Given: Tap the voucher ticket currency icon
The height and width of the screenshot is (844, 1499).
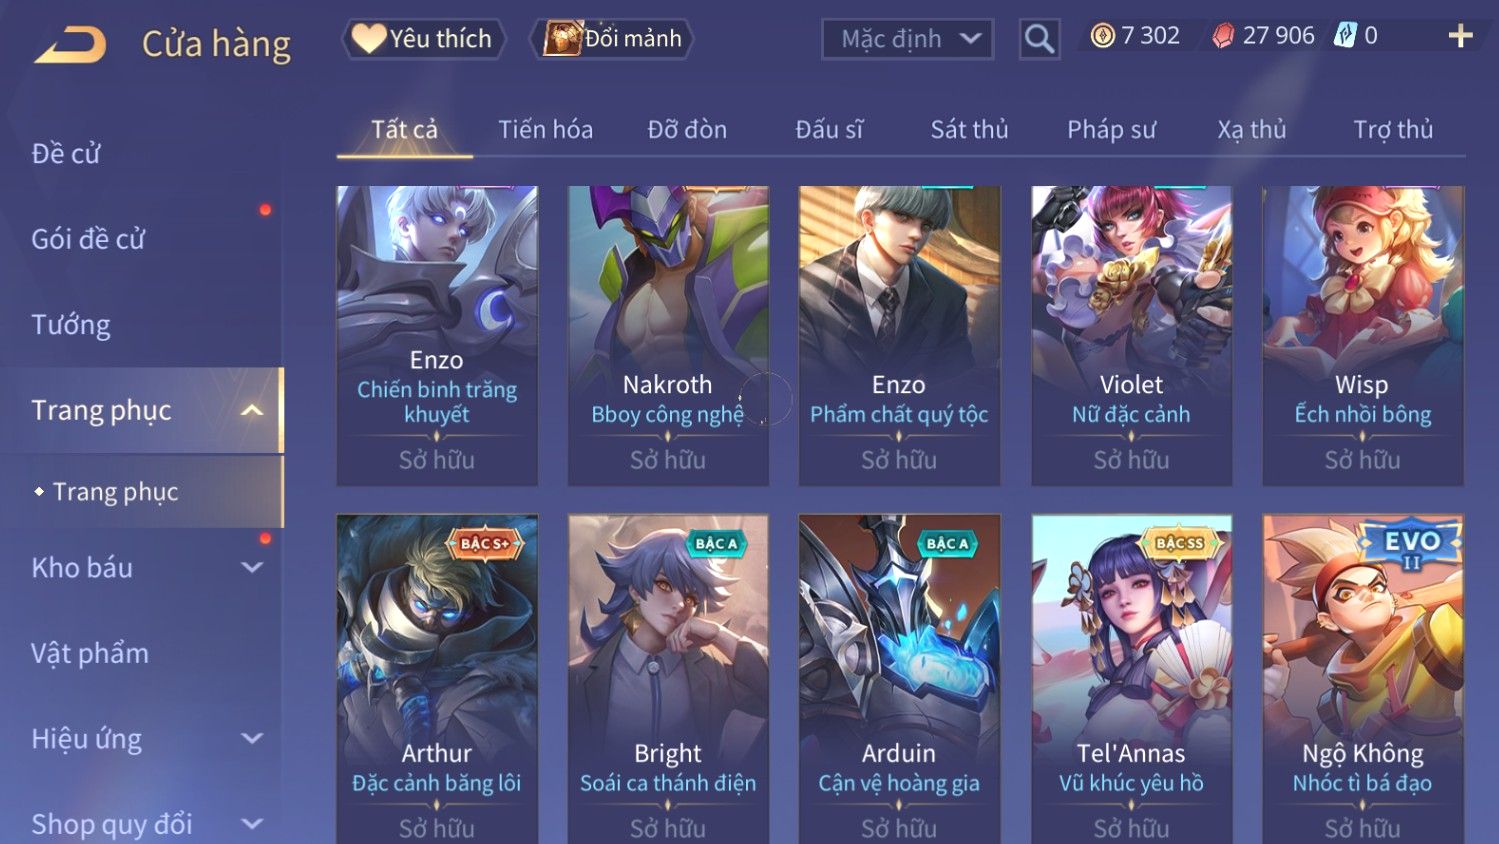Looking at the screenshot, I should click(1346, 36).
